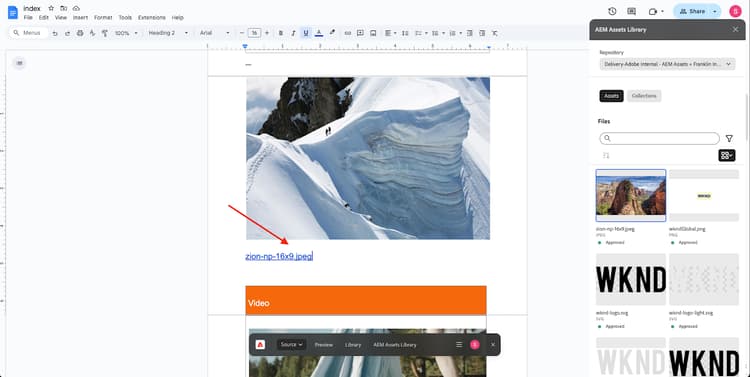The image size is (750, 377).
Task: Open the document outline icon
Action: [x=19, y=63]
